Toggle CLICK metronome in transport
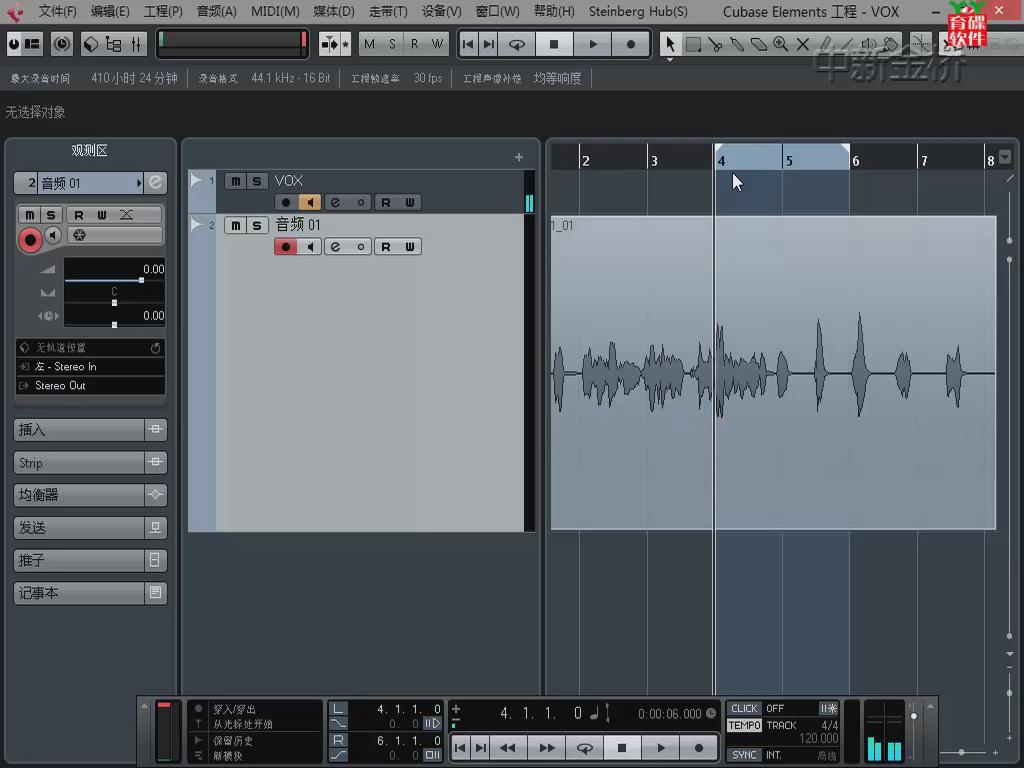The image size is (1024, 768). (x=744, y=709)
